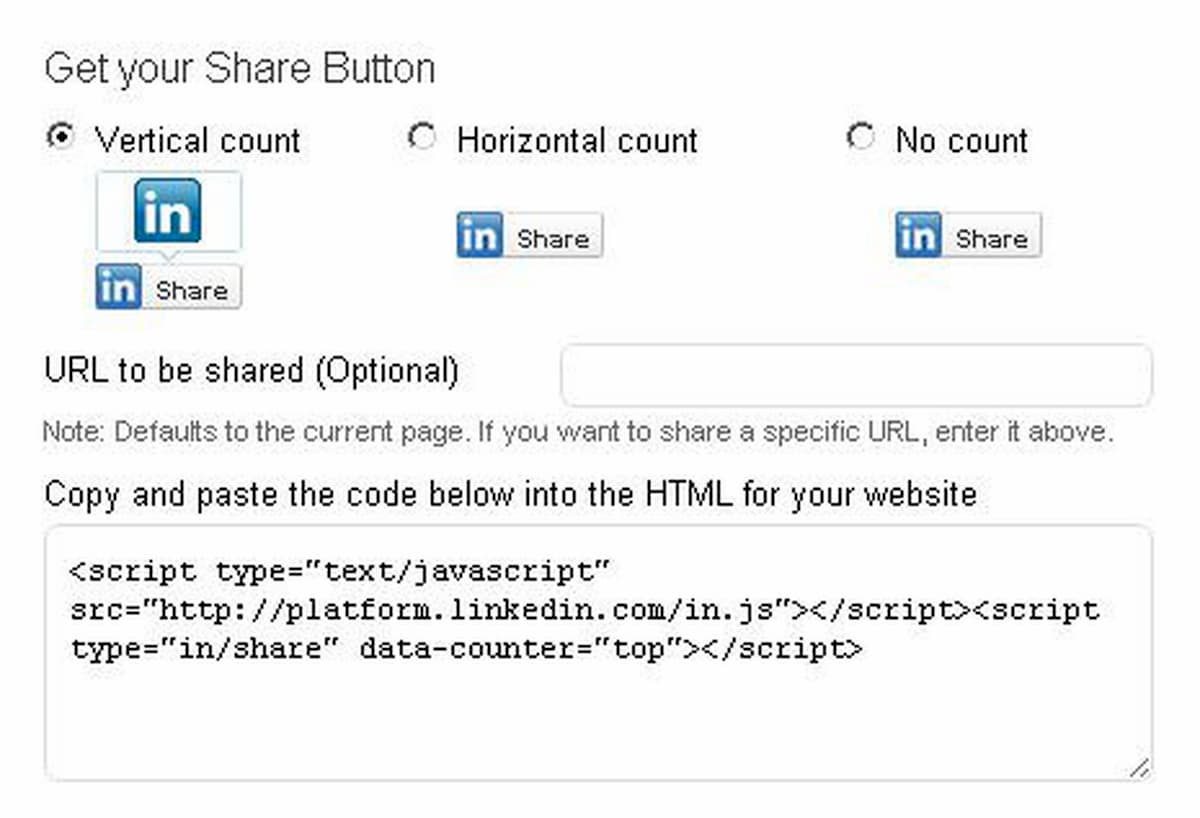This screenshot has width=1200, height=818.
Task: Click LinkedIn icon in horizontal count Share button
Action: pyautogui.click(x=479, y=236)
